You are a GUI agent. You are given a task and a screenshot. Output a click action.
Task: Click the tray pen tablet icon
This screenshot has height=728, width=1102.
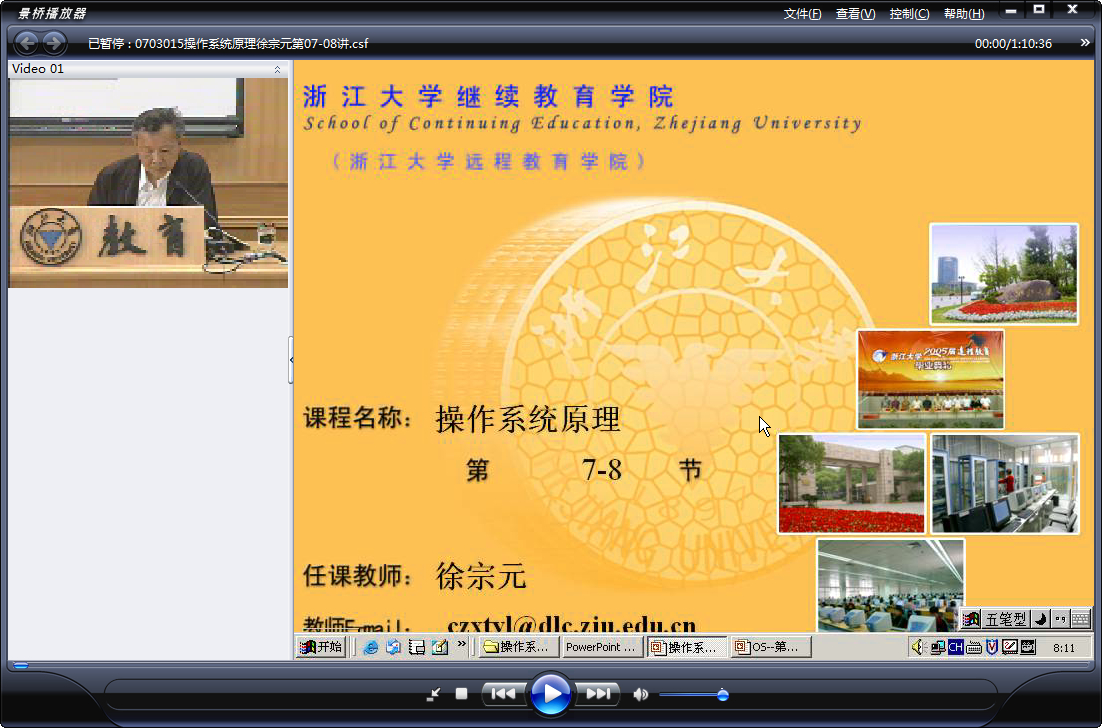[1010, 647]
